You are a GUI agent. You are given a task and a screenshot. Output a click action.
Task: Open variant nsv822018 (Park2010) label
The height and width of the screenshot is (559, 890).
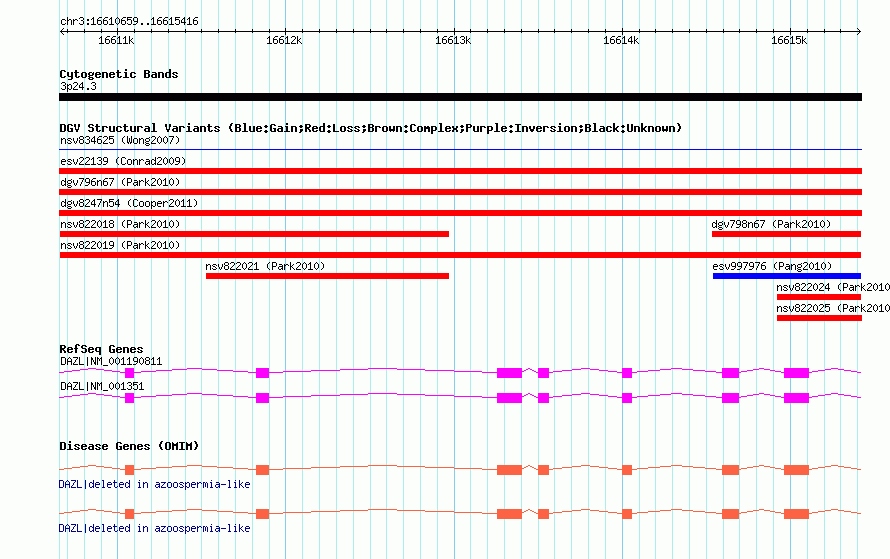120,224
